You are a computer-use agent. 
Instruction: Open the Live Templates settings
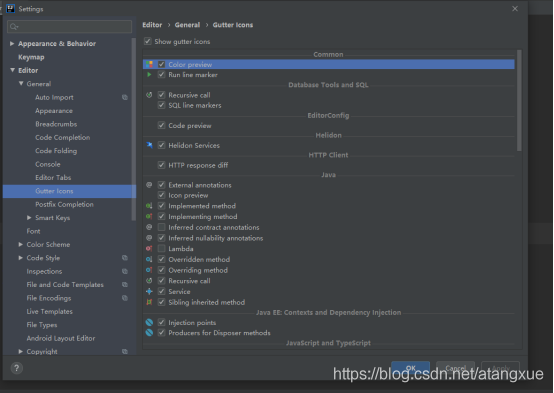49,311
